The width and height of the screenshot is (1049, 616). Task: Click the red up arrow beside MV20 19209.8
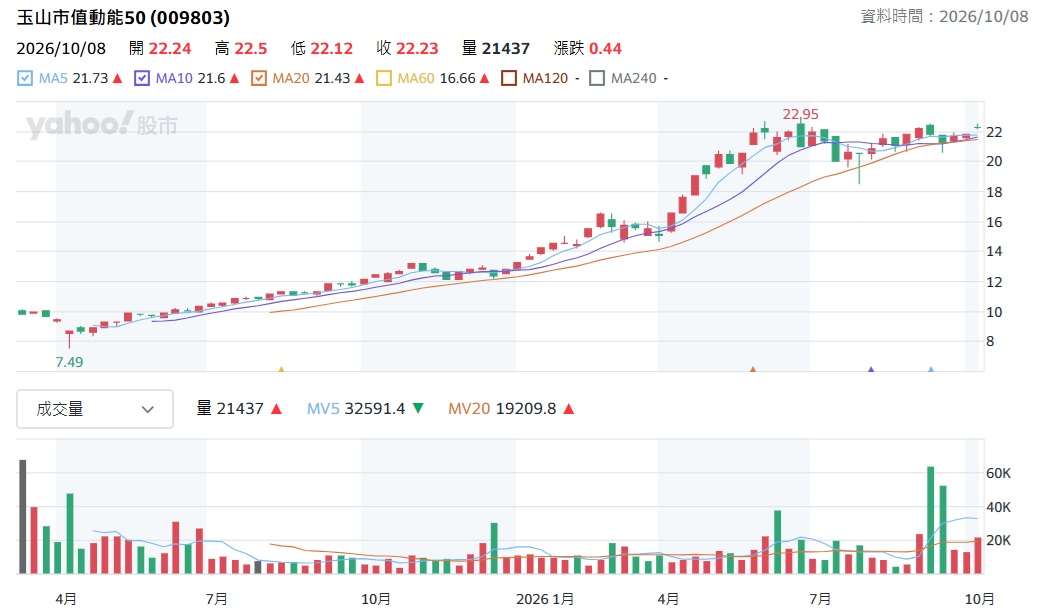tap(569, 409)
